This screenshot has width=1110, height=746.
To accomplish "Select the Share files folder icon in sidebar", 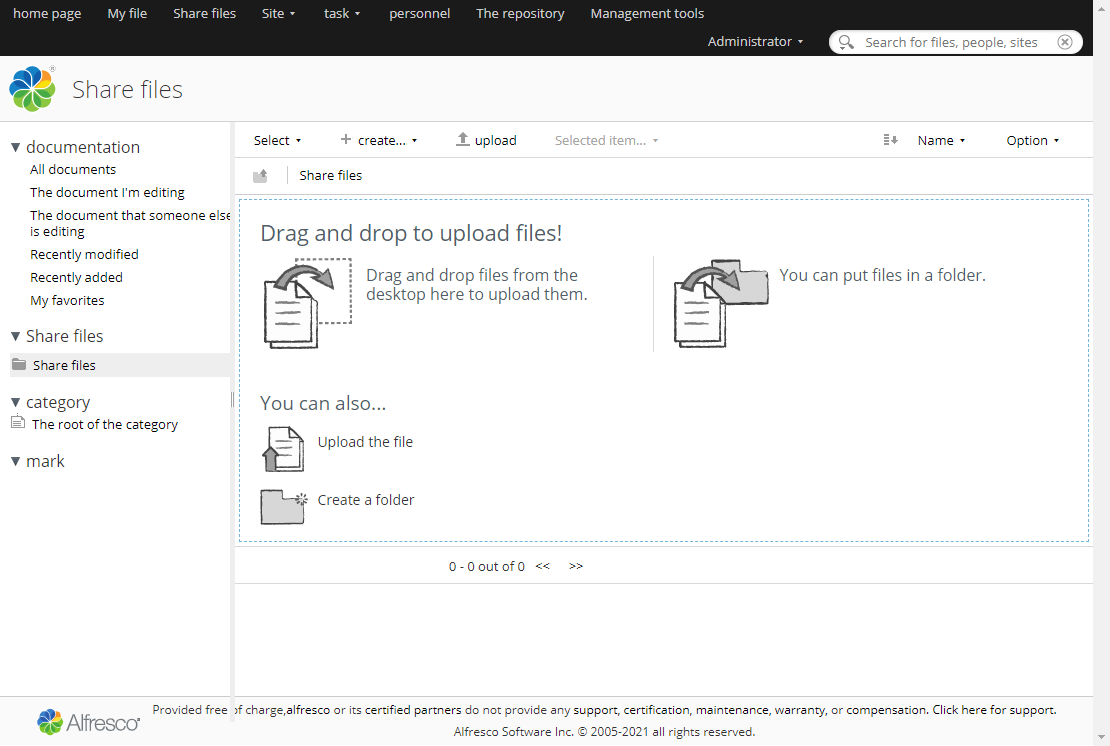I will (18, 364).
